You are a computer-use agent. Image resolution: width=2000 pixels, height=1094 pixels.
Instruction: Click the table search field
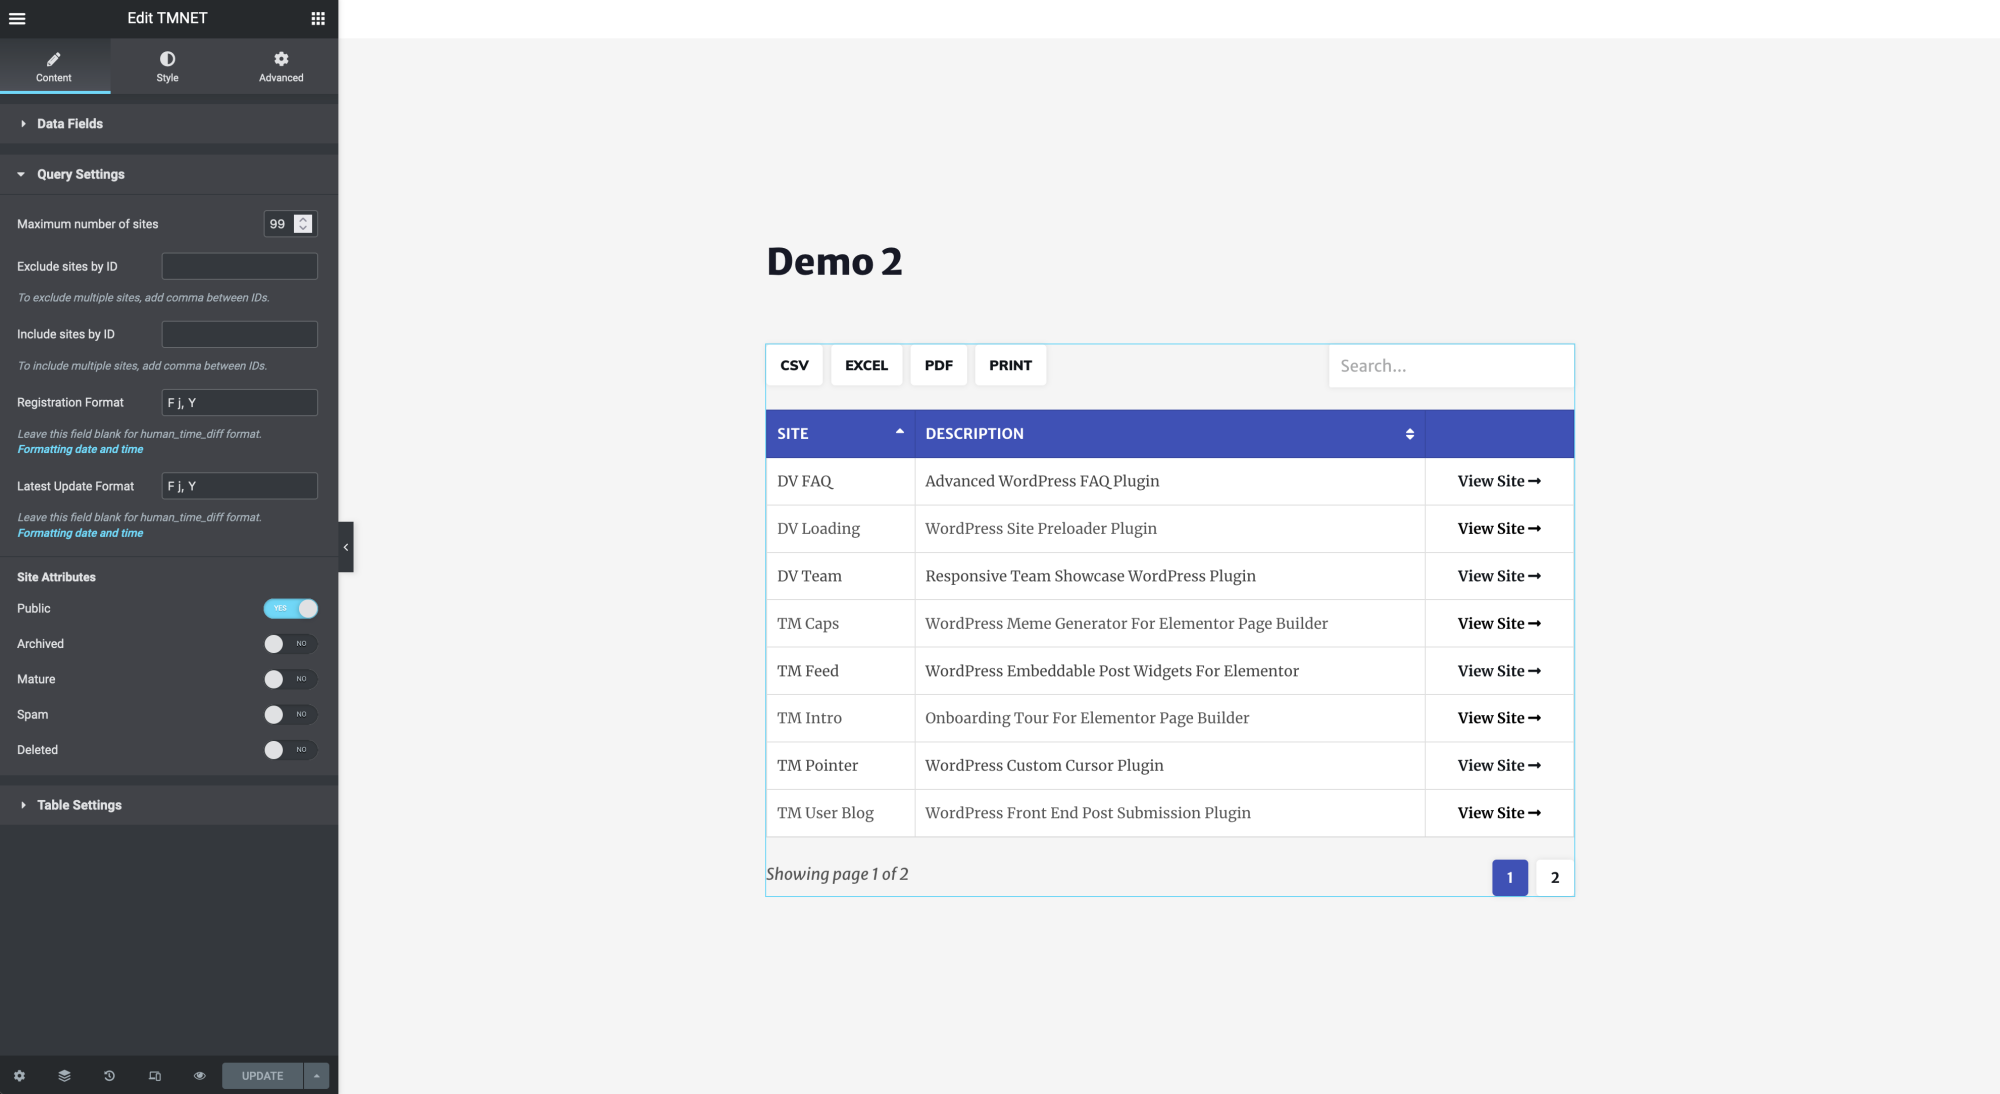pos(1450,365)
